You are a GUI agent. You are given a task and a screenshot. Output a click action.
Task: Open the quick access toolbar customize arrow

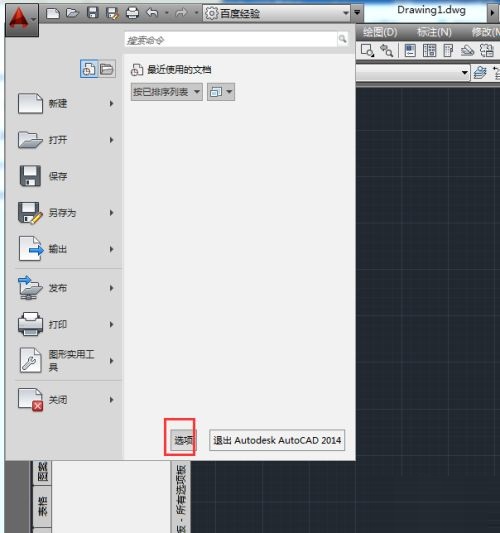(357, 13)
